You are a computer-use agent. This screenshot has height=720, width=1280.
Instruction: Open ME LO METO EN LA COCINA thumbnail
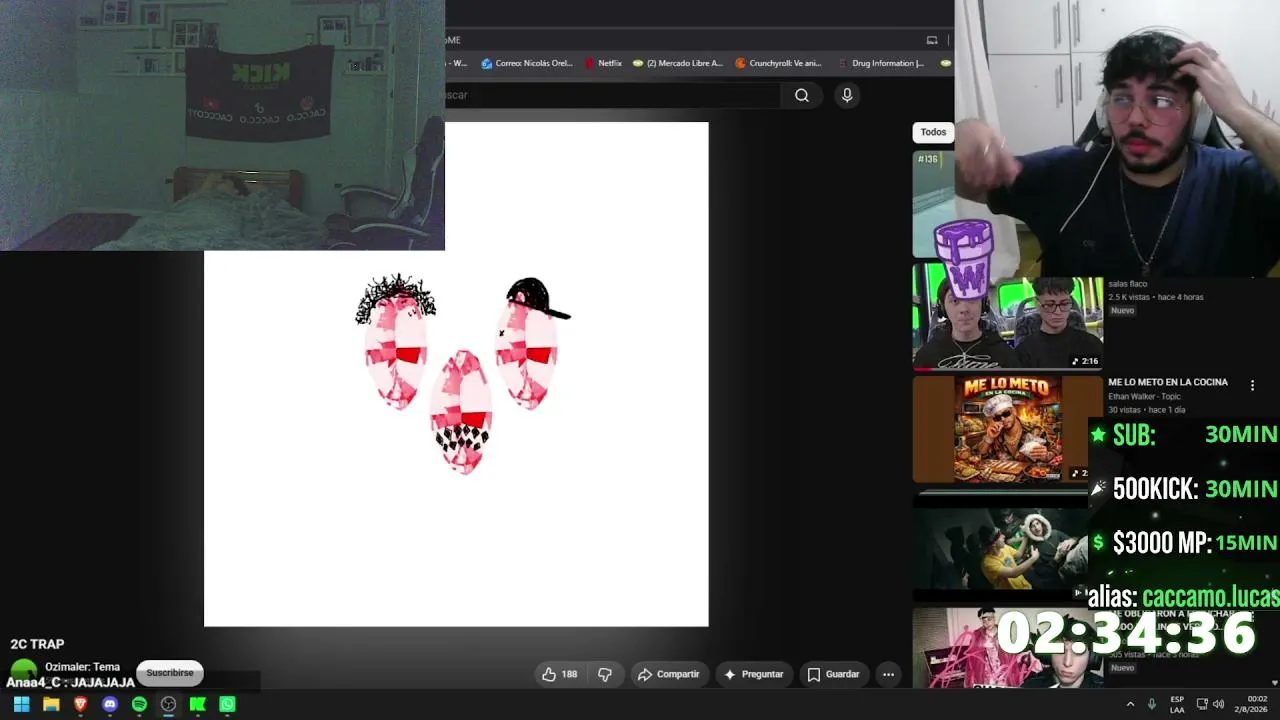click(x=1008, y=429)
